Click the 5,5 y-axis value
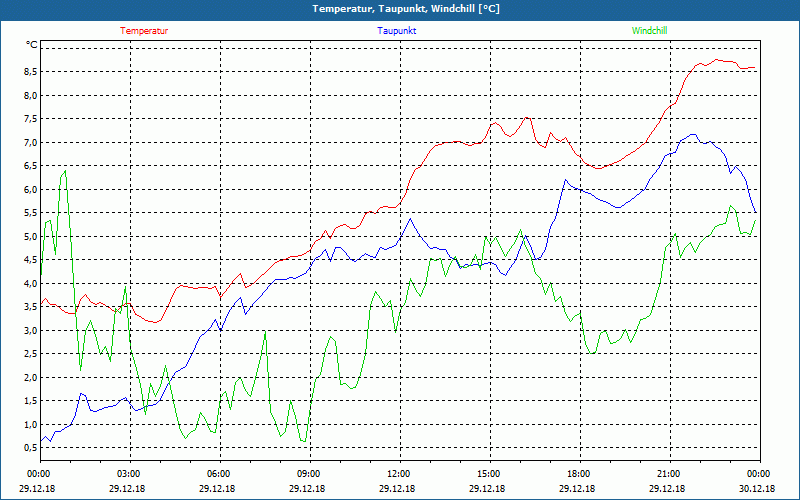 [32, 213]
